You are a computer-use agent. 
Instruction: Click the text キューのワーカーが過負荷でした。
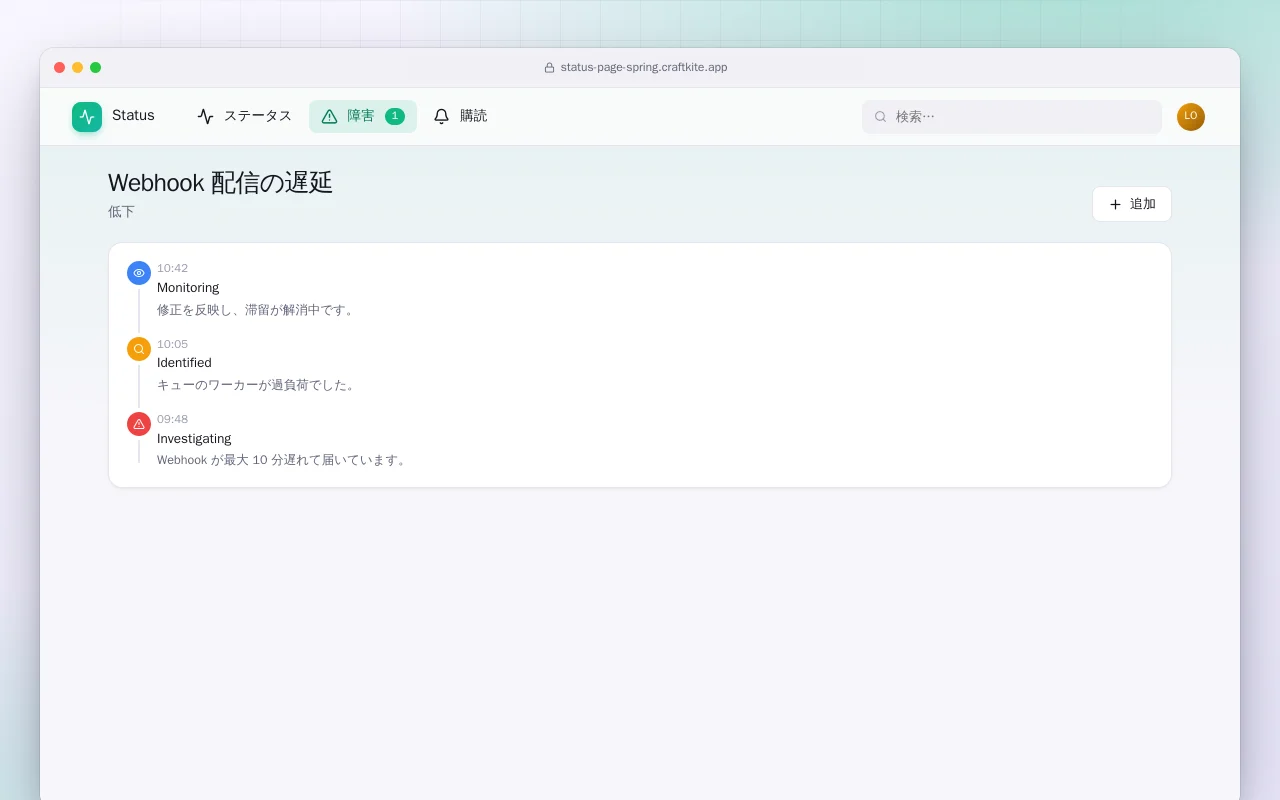click(x=258, y=385)
